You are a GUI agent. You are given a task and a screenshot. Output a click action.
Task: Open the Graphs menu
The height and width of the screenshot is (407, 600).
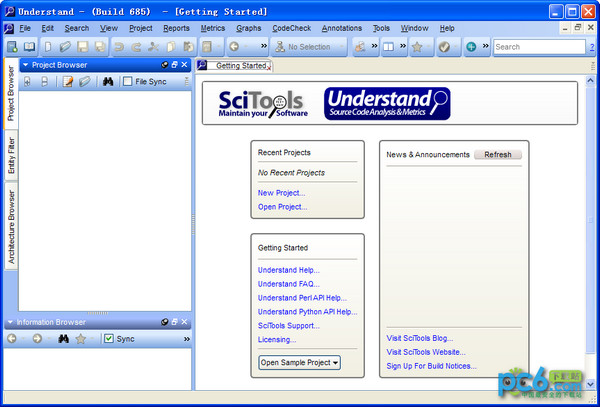click(x=249, y=28)
